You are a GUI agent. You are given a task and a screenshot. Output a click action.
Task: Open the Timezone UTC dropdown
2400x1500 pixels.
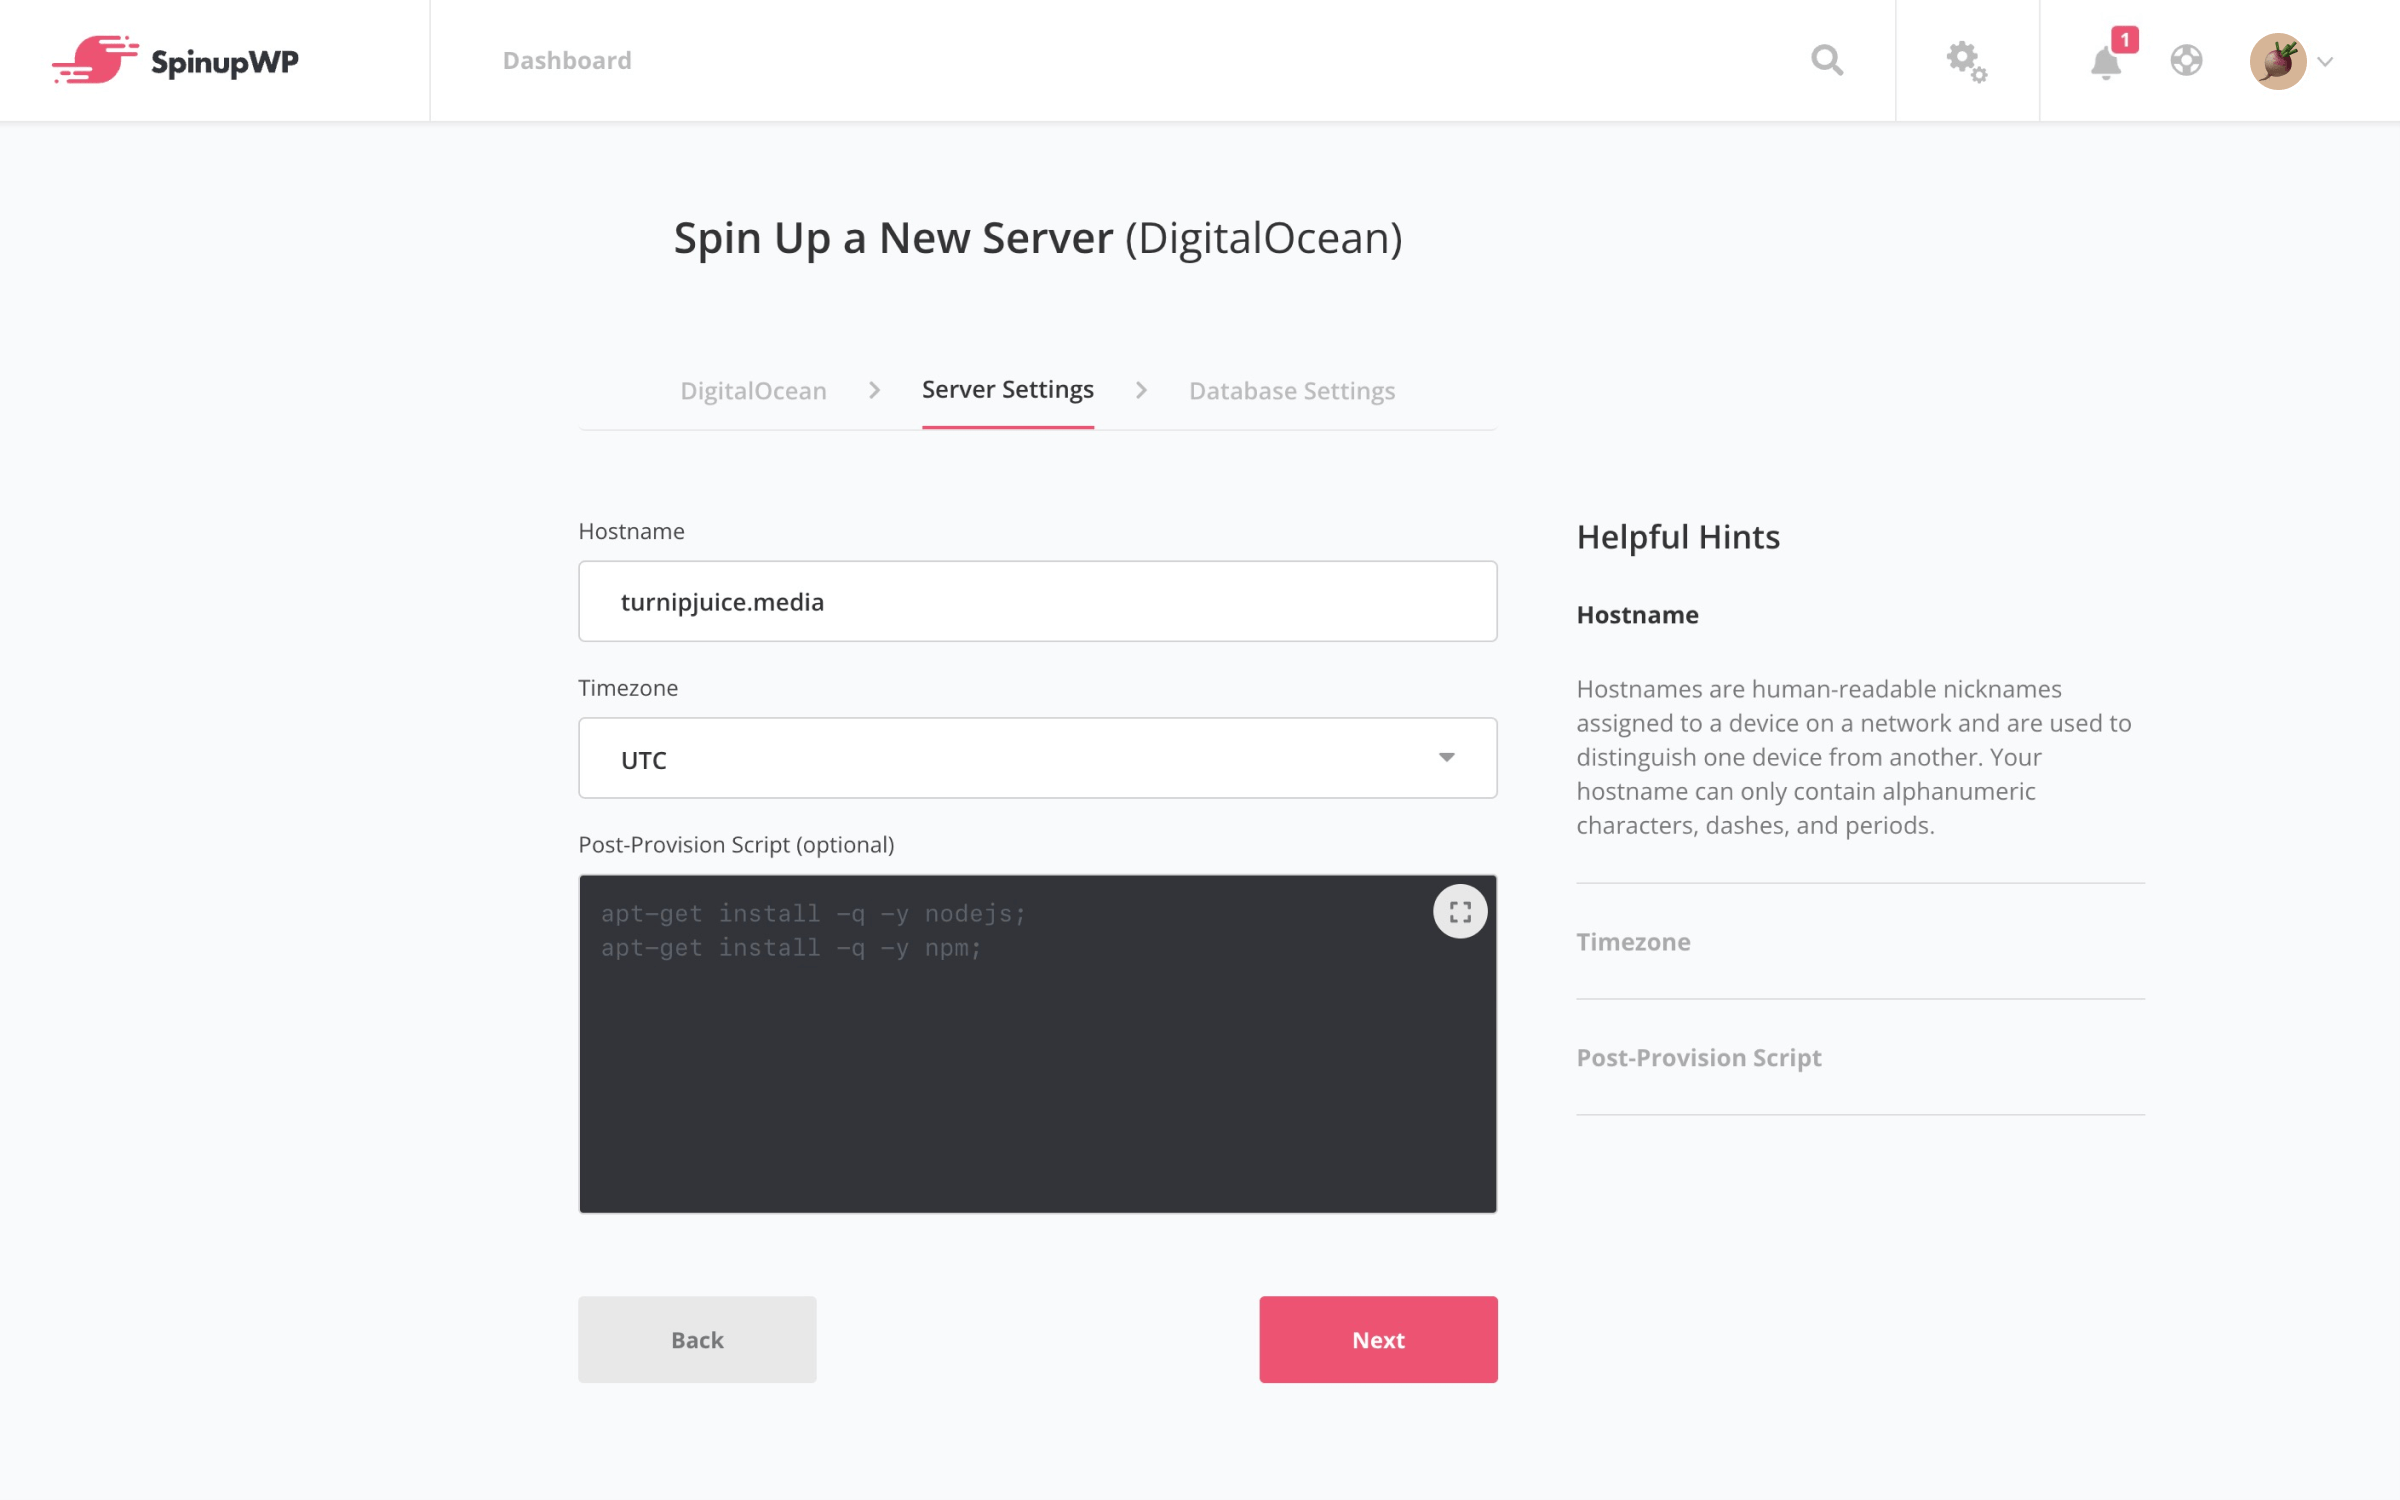point(1037,758)
